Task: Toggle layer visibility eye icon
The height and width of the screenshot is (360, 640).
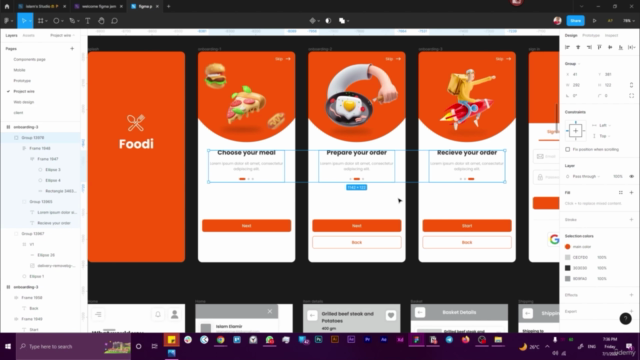Action: pos(631,176)
